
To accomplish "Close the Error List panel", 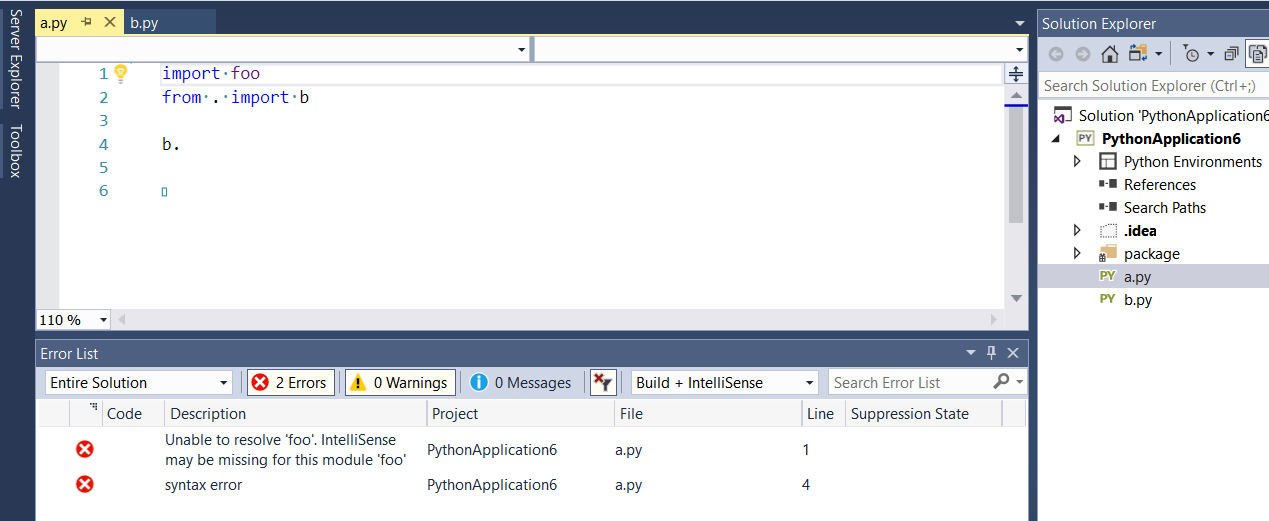I will pyautogui.click(x=1013, y=353).
